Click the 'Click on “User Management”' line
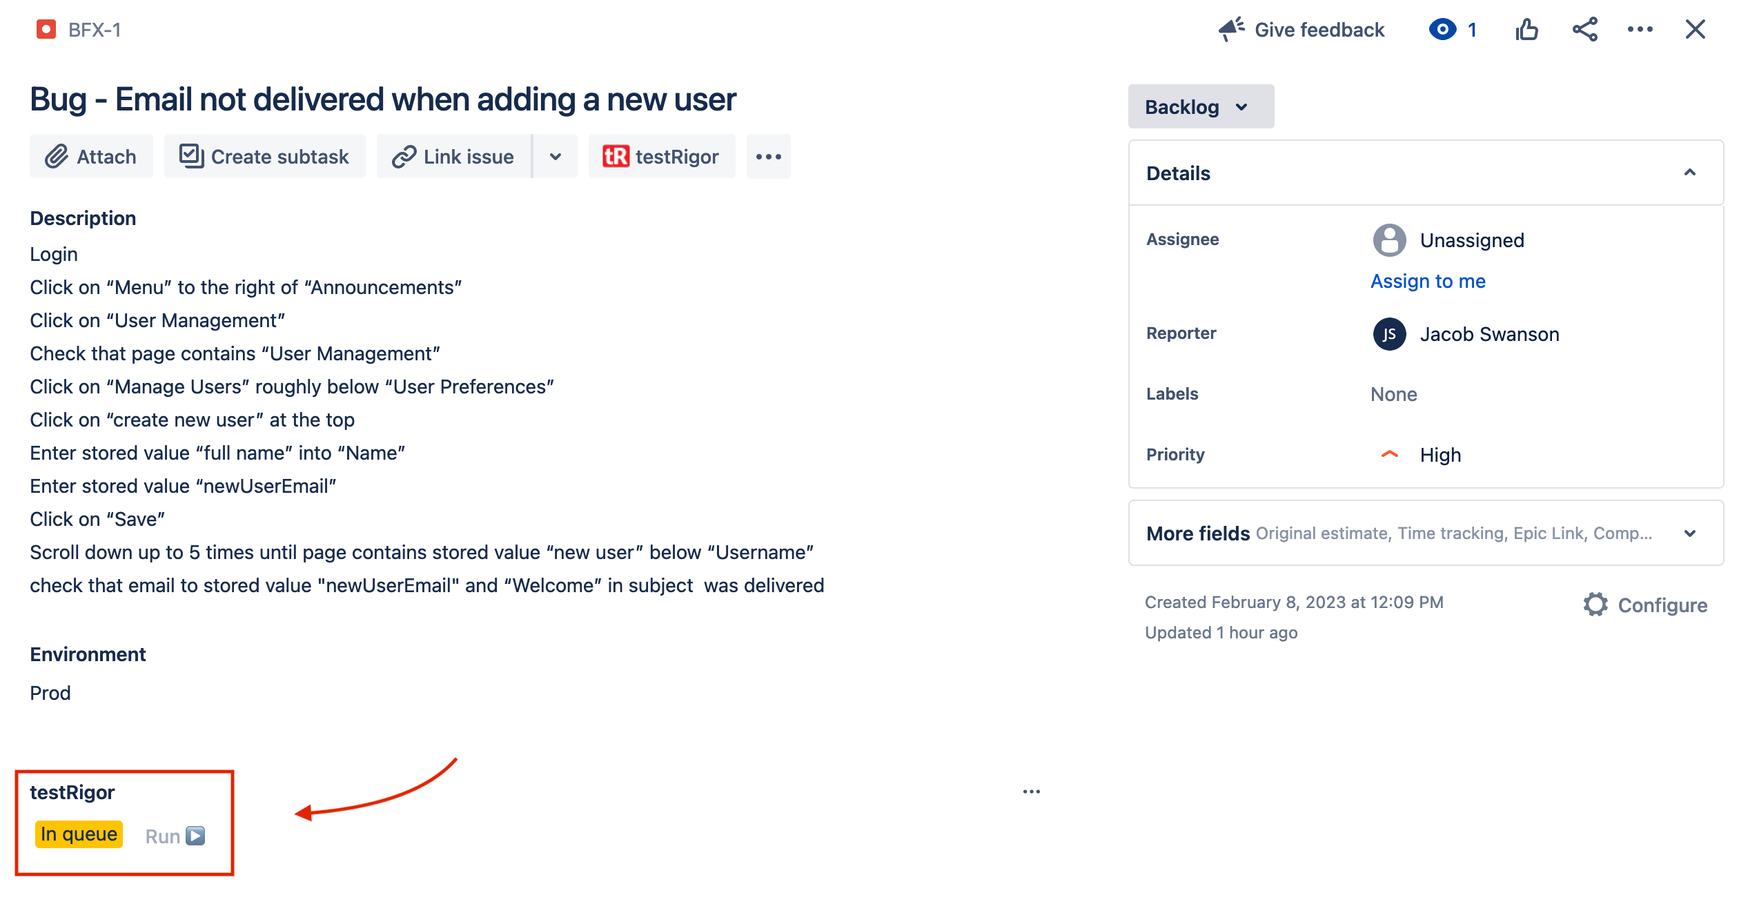The height and width of the screenshot is (900, 1739). click(x=157, y=320)
